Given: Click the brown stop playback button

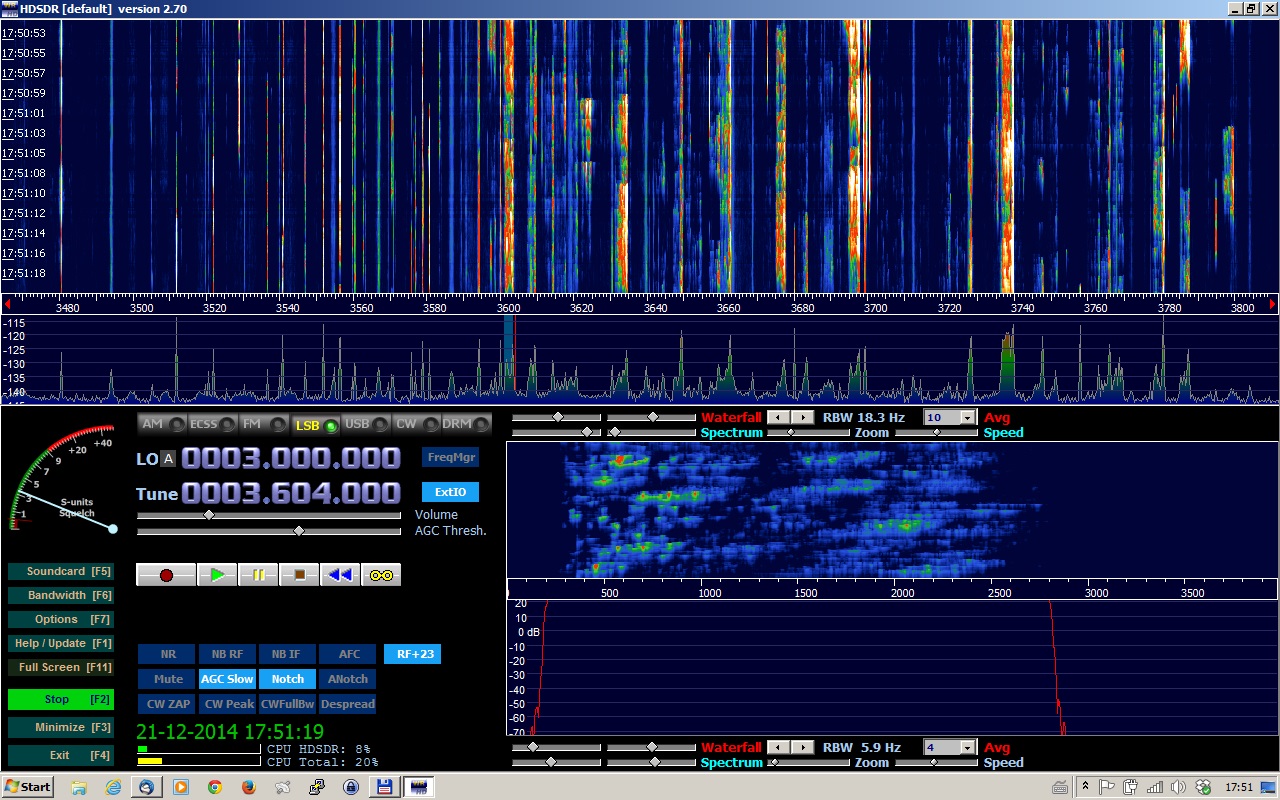Looking at the screenshot, I should pos(299,575).
